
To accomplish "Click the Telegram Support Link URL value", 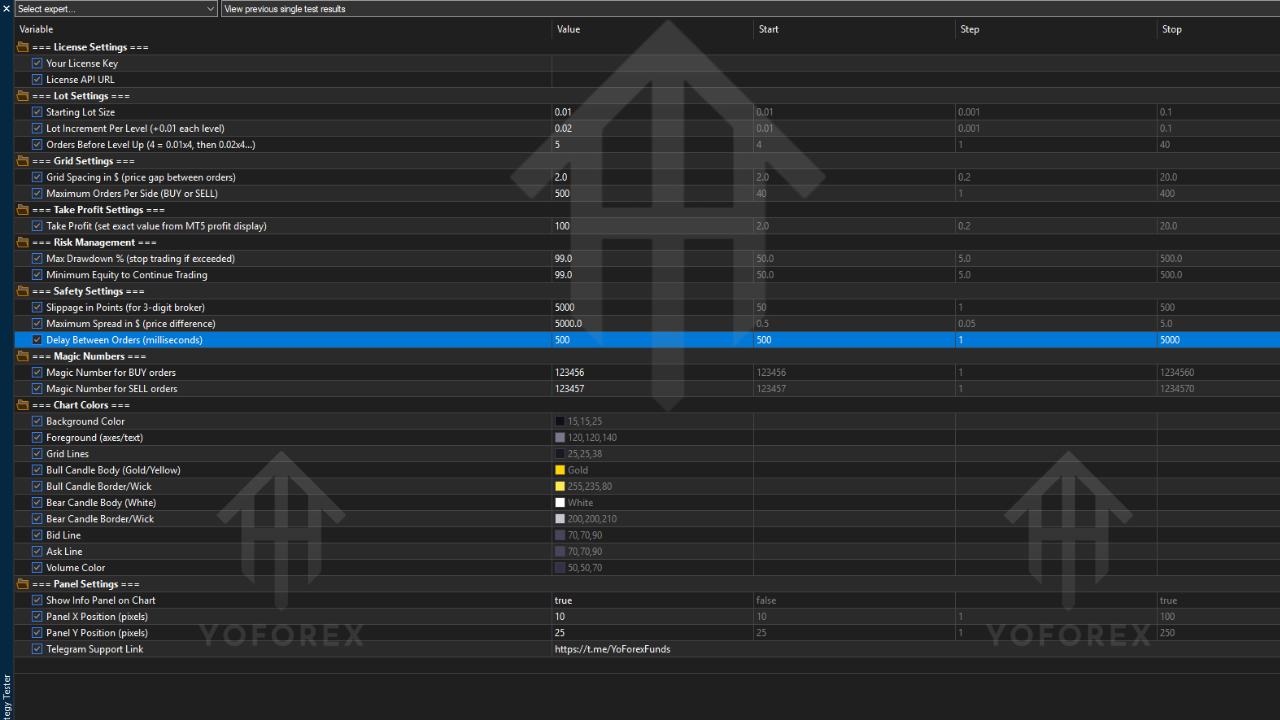I will pyautogui.click(x=612, y=649).
